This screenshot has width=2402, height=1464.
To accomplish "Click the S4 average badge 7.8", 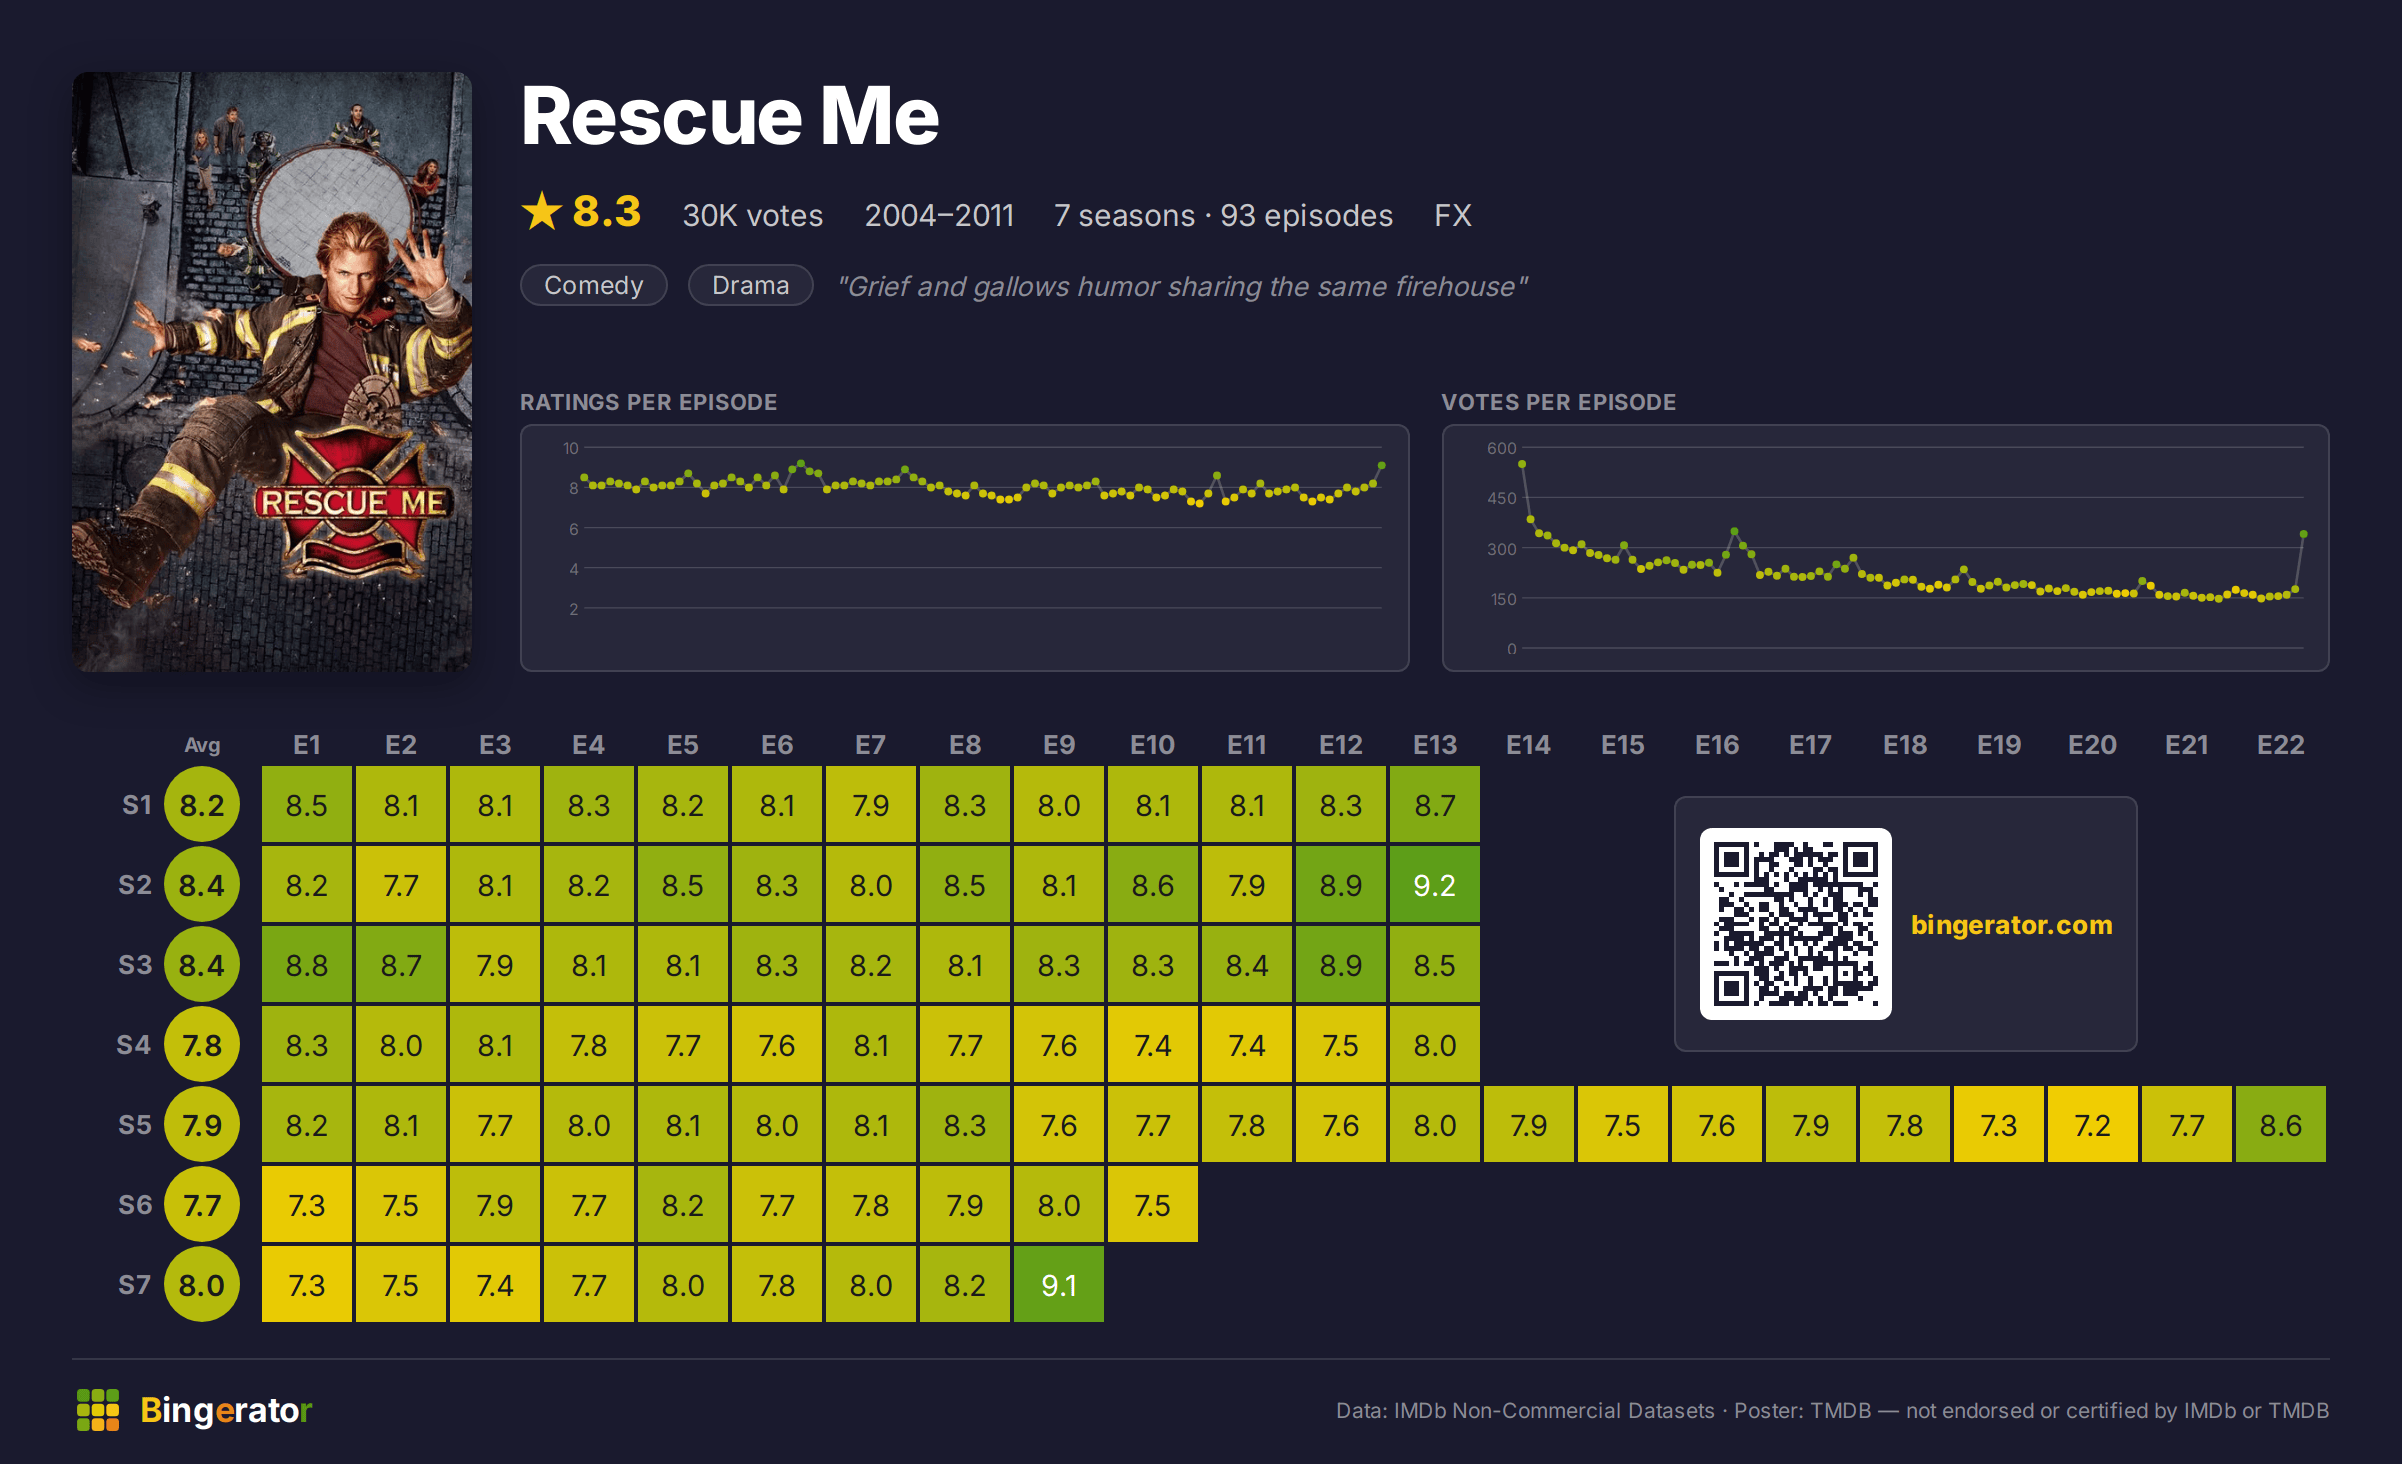I will (x=202, y=1045).
